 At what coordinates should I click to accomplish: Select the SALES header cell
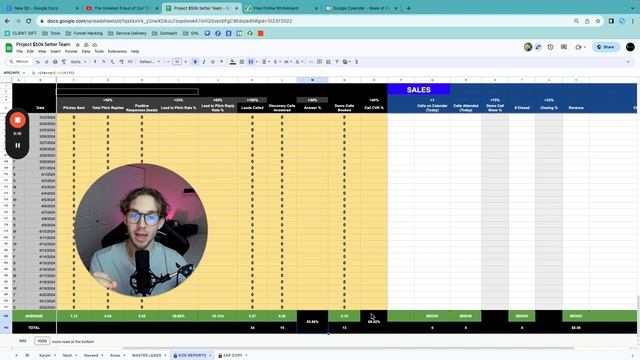tap(418, 89)
